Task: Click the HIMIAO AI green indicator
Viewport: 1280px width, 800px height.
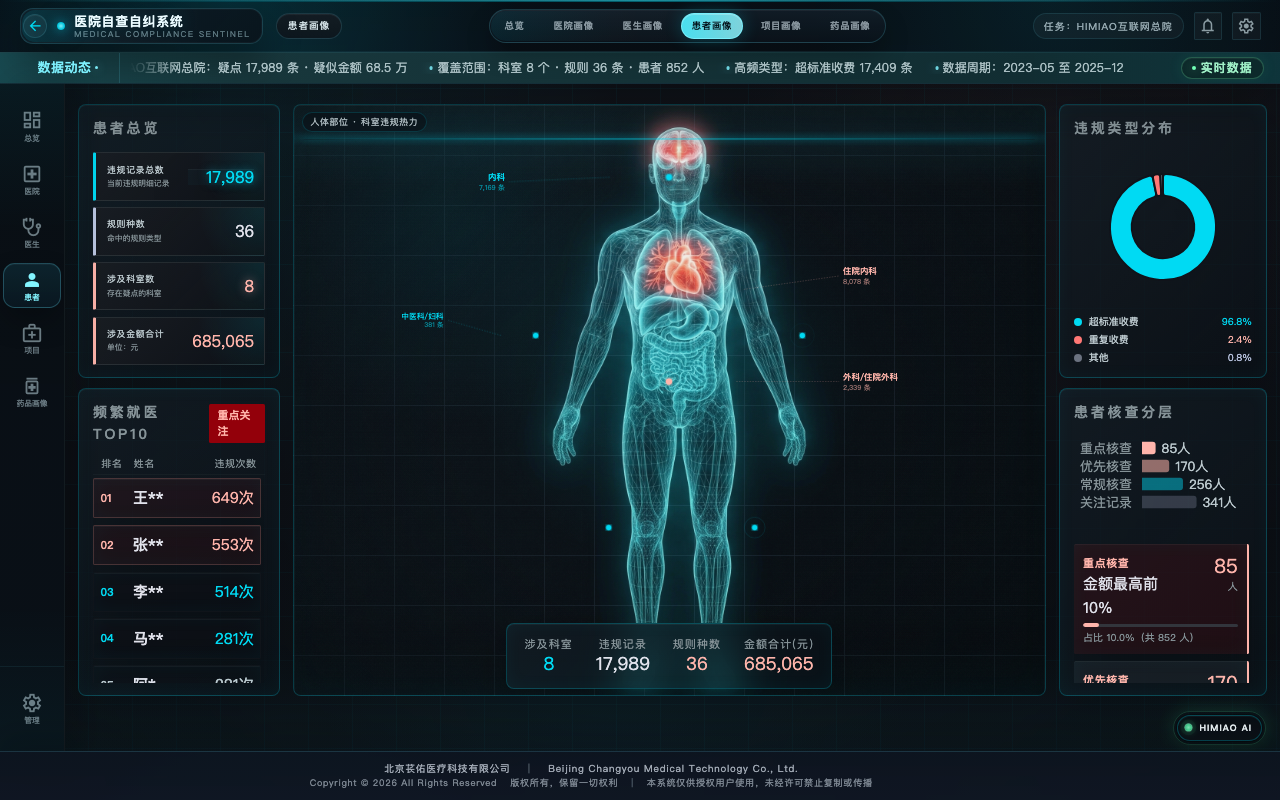Action: (x=1188, y=728)
